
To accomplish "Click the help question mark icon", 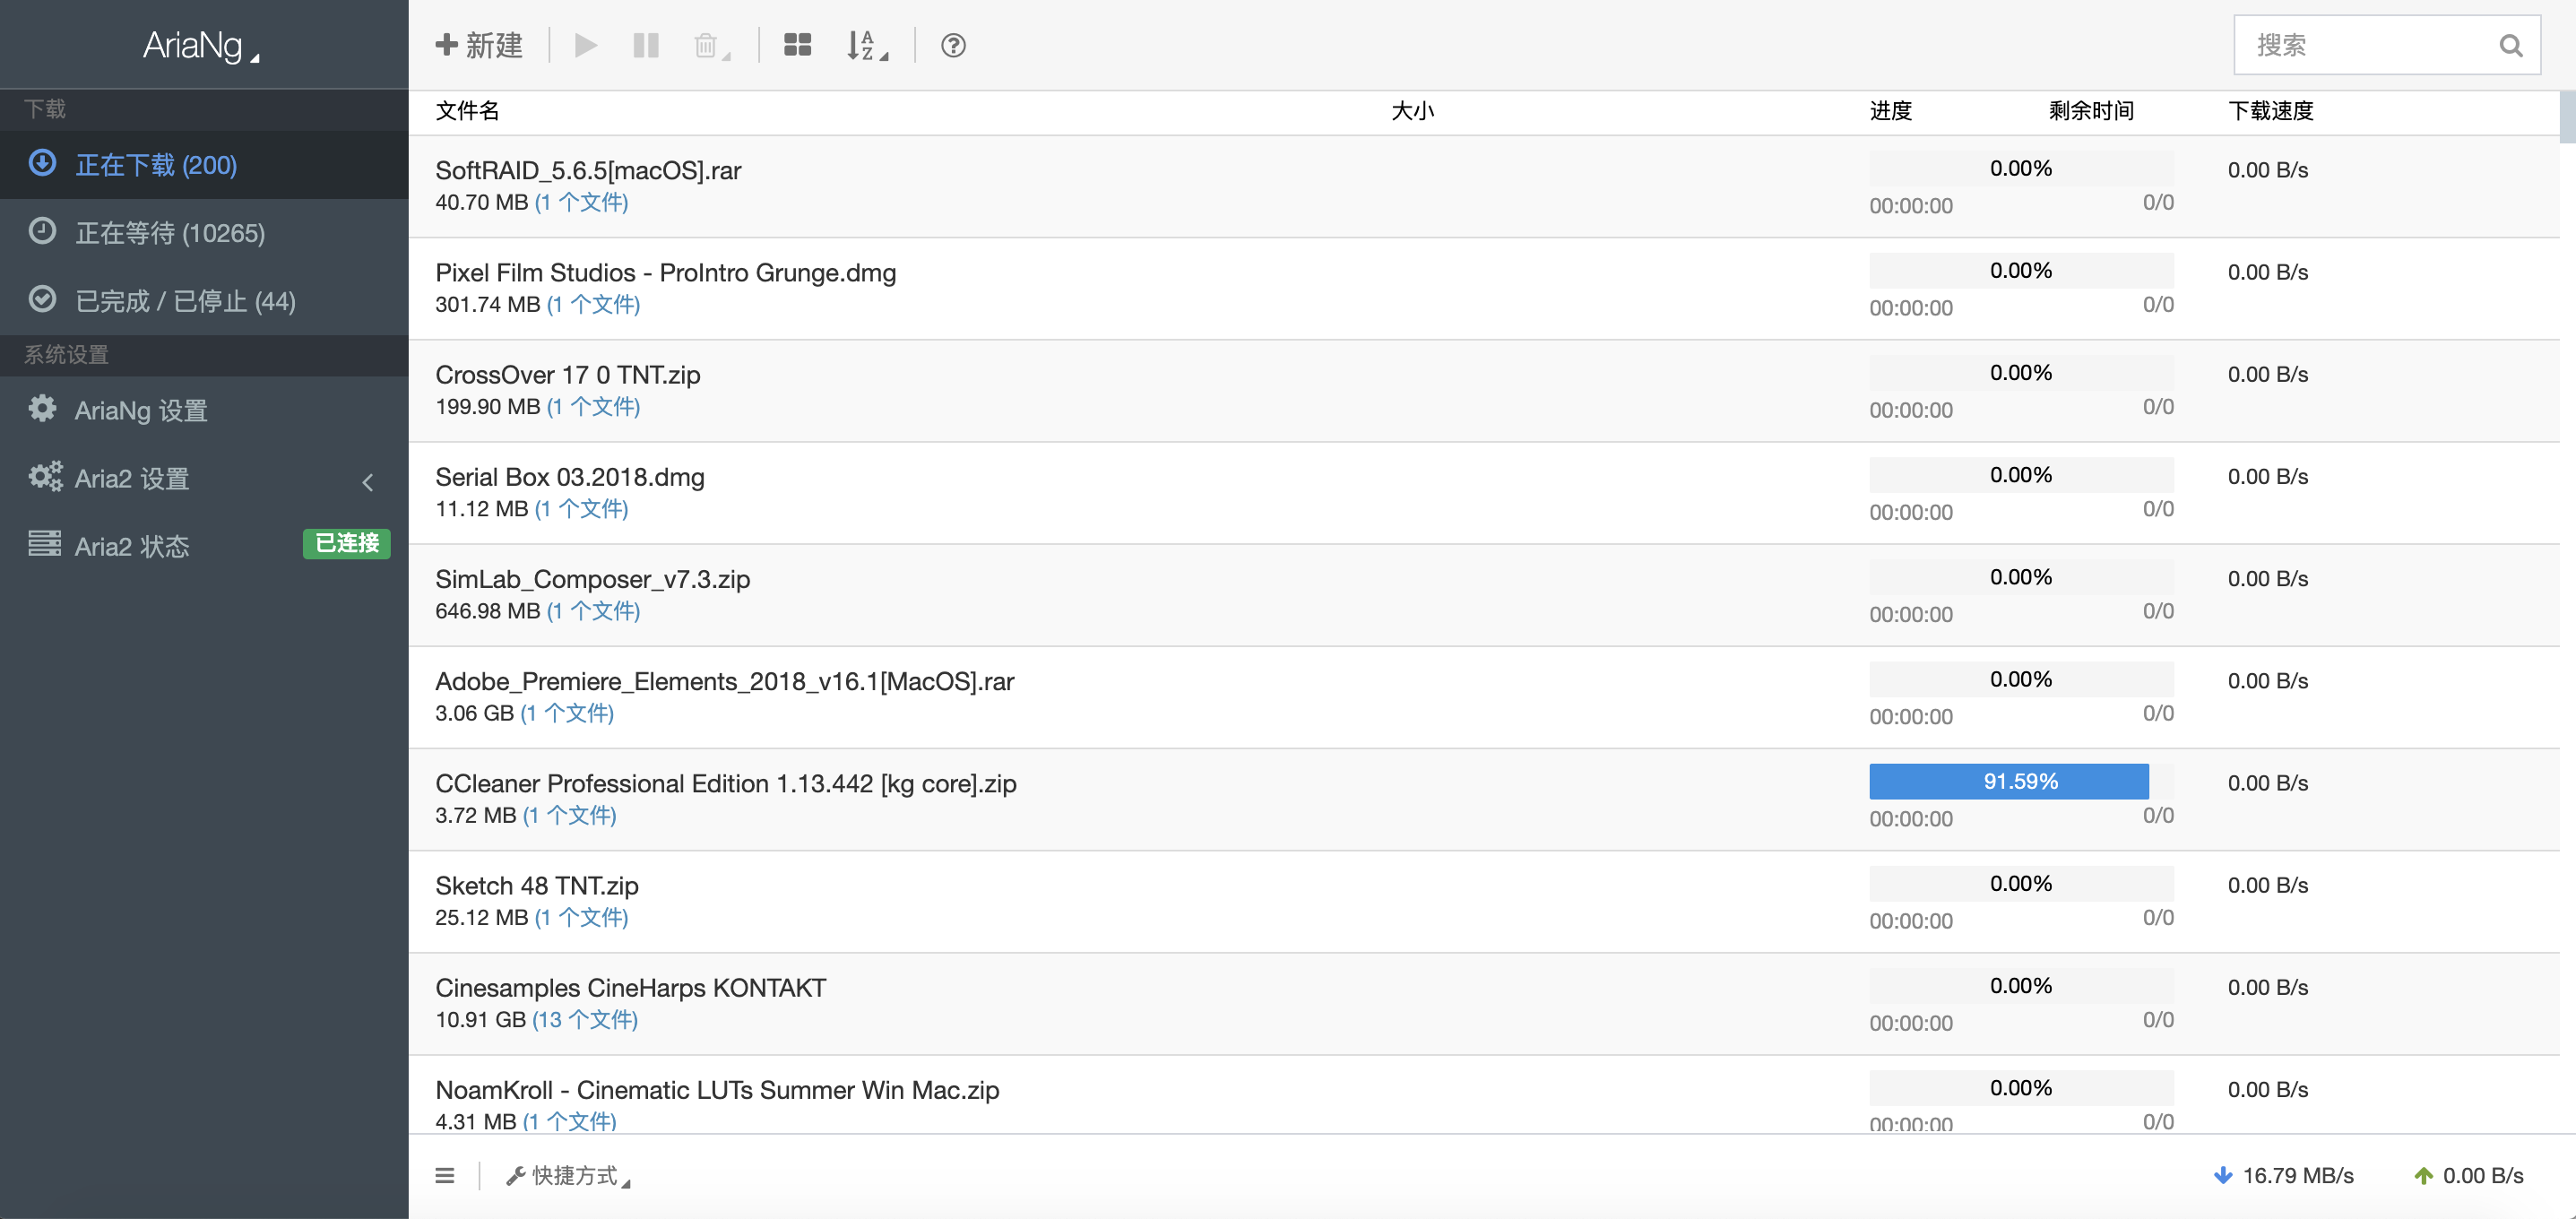I will 953,45.
